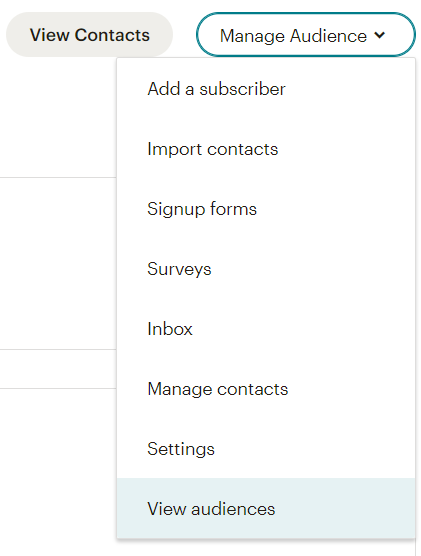421x556 pixels.
Task: Open Inbox from Manage Audience menu
Action: (x=266, y=329)
